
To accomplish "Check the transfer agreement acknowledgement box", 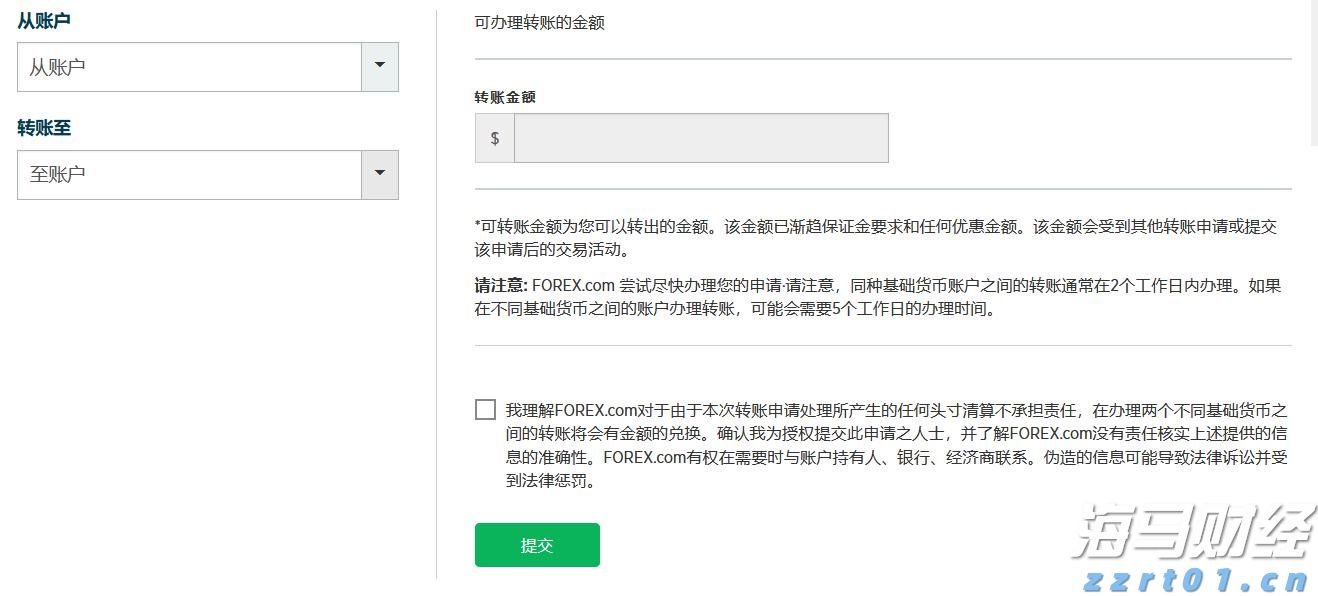I will point(485,409).
